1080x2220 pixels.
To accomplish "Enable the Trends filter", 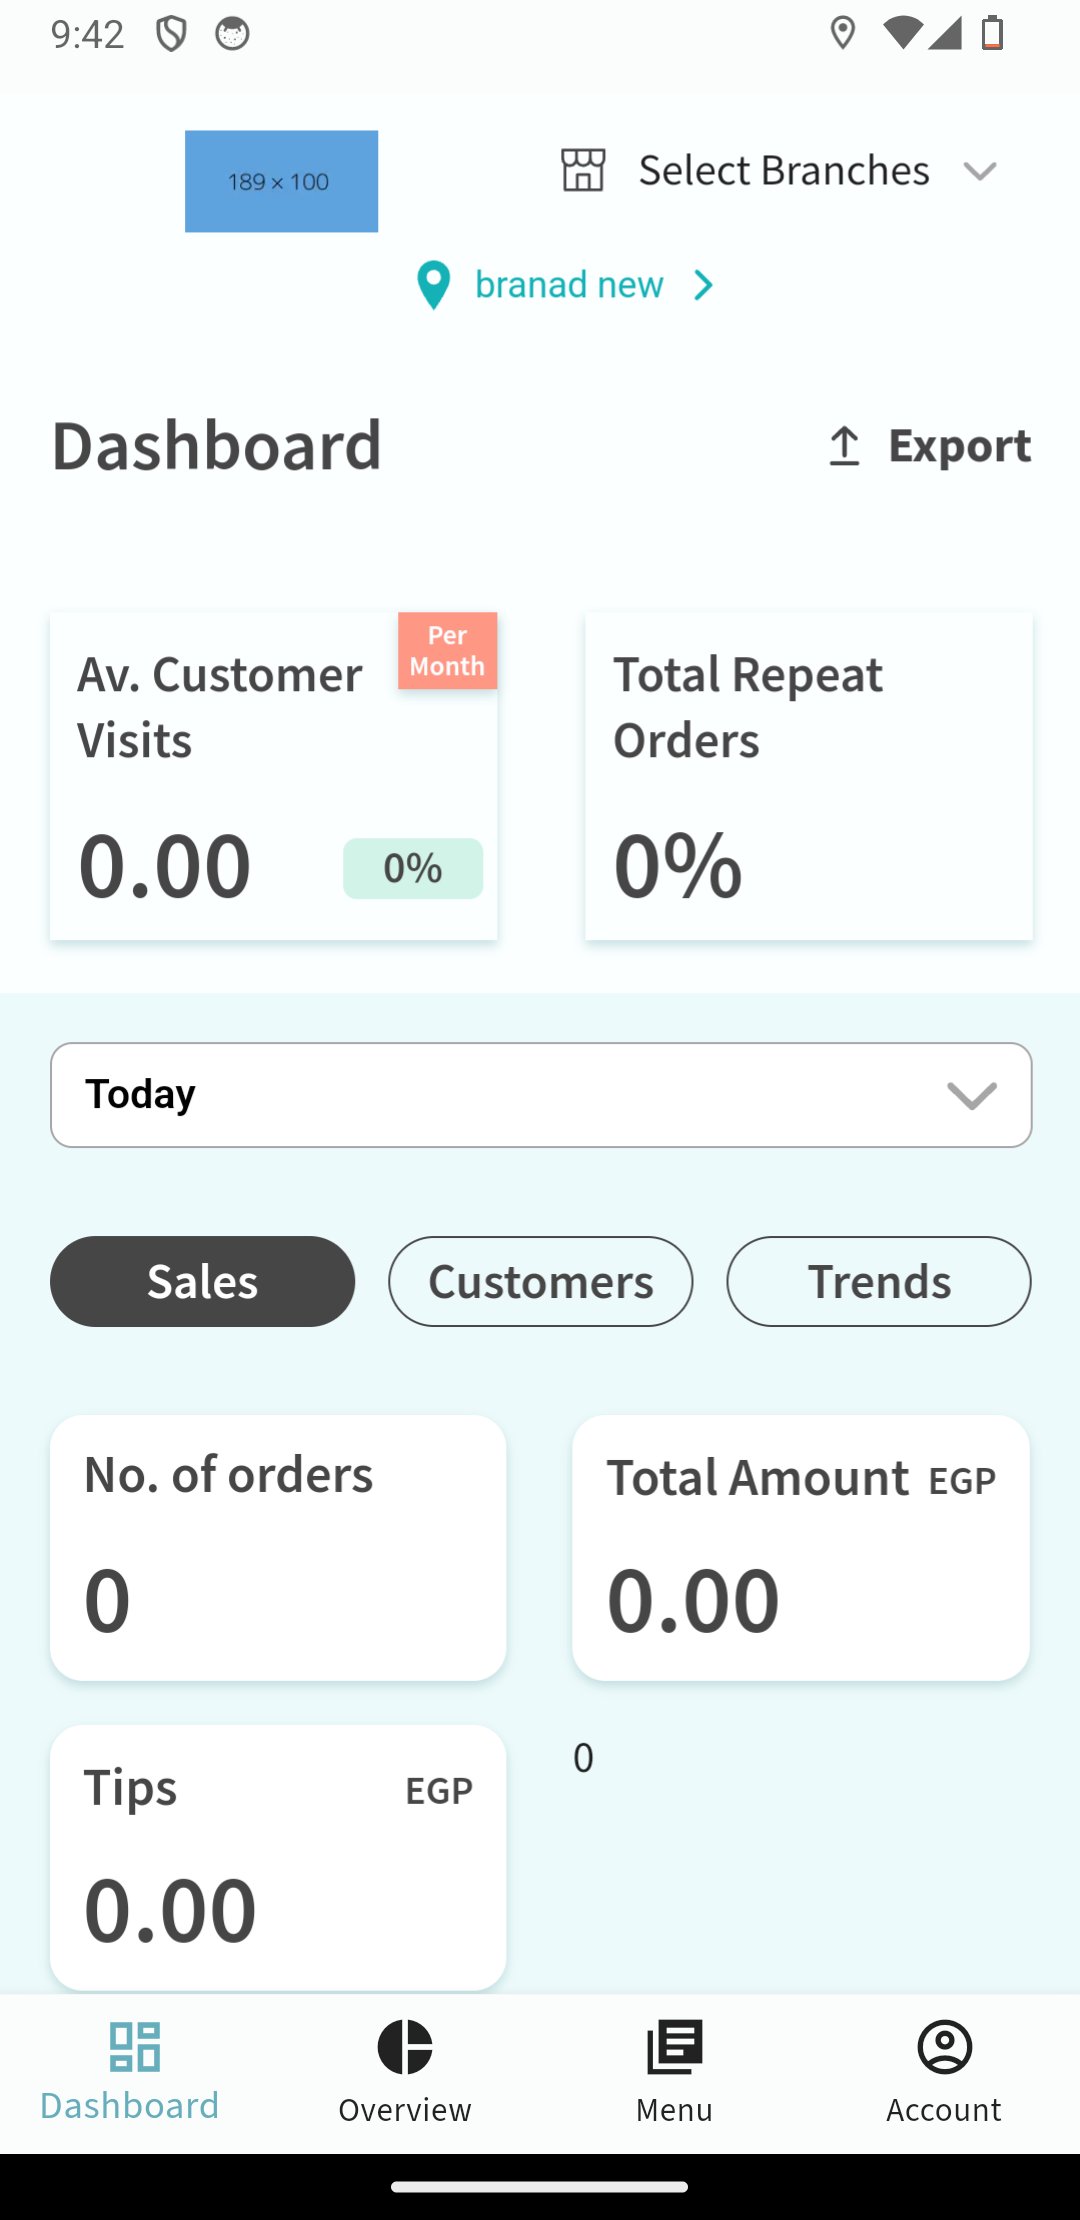I will 878,1281.
